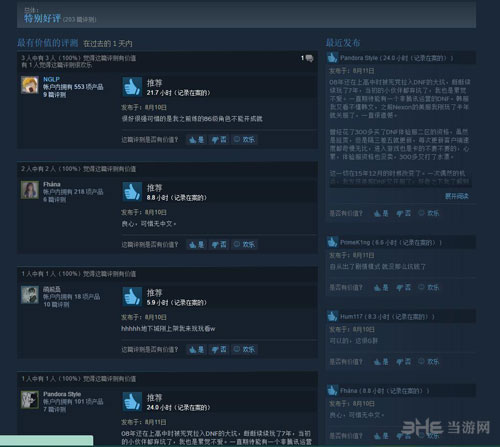Vote 否 (no) on NGLP's review
500x447 pixels.
coord(219,139)
